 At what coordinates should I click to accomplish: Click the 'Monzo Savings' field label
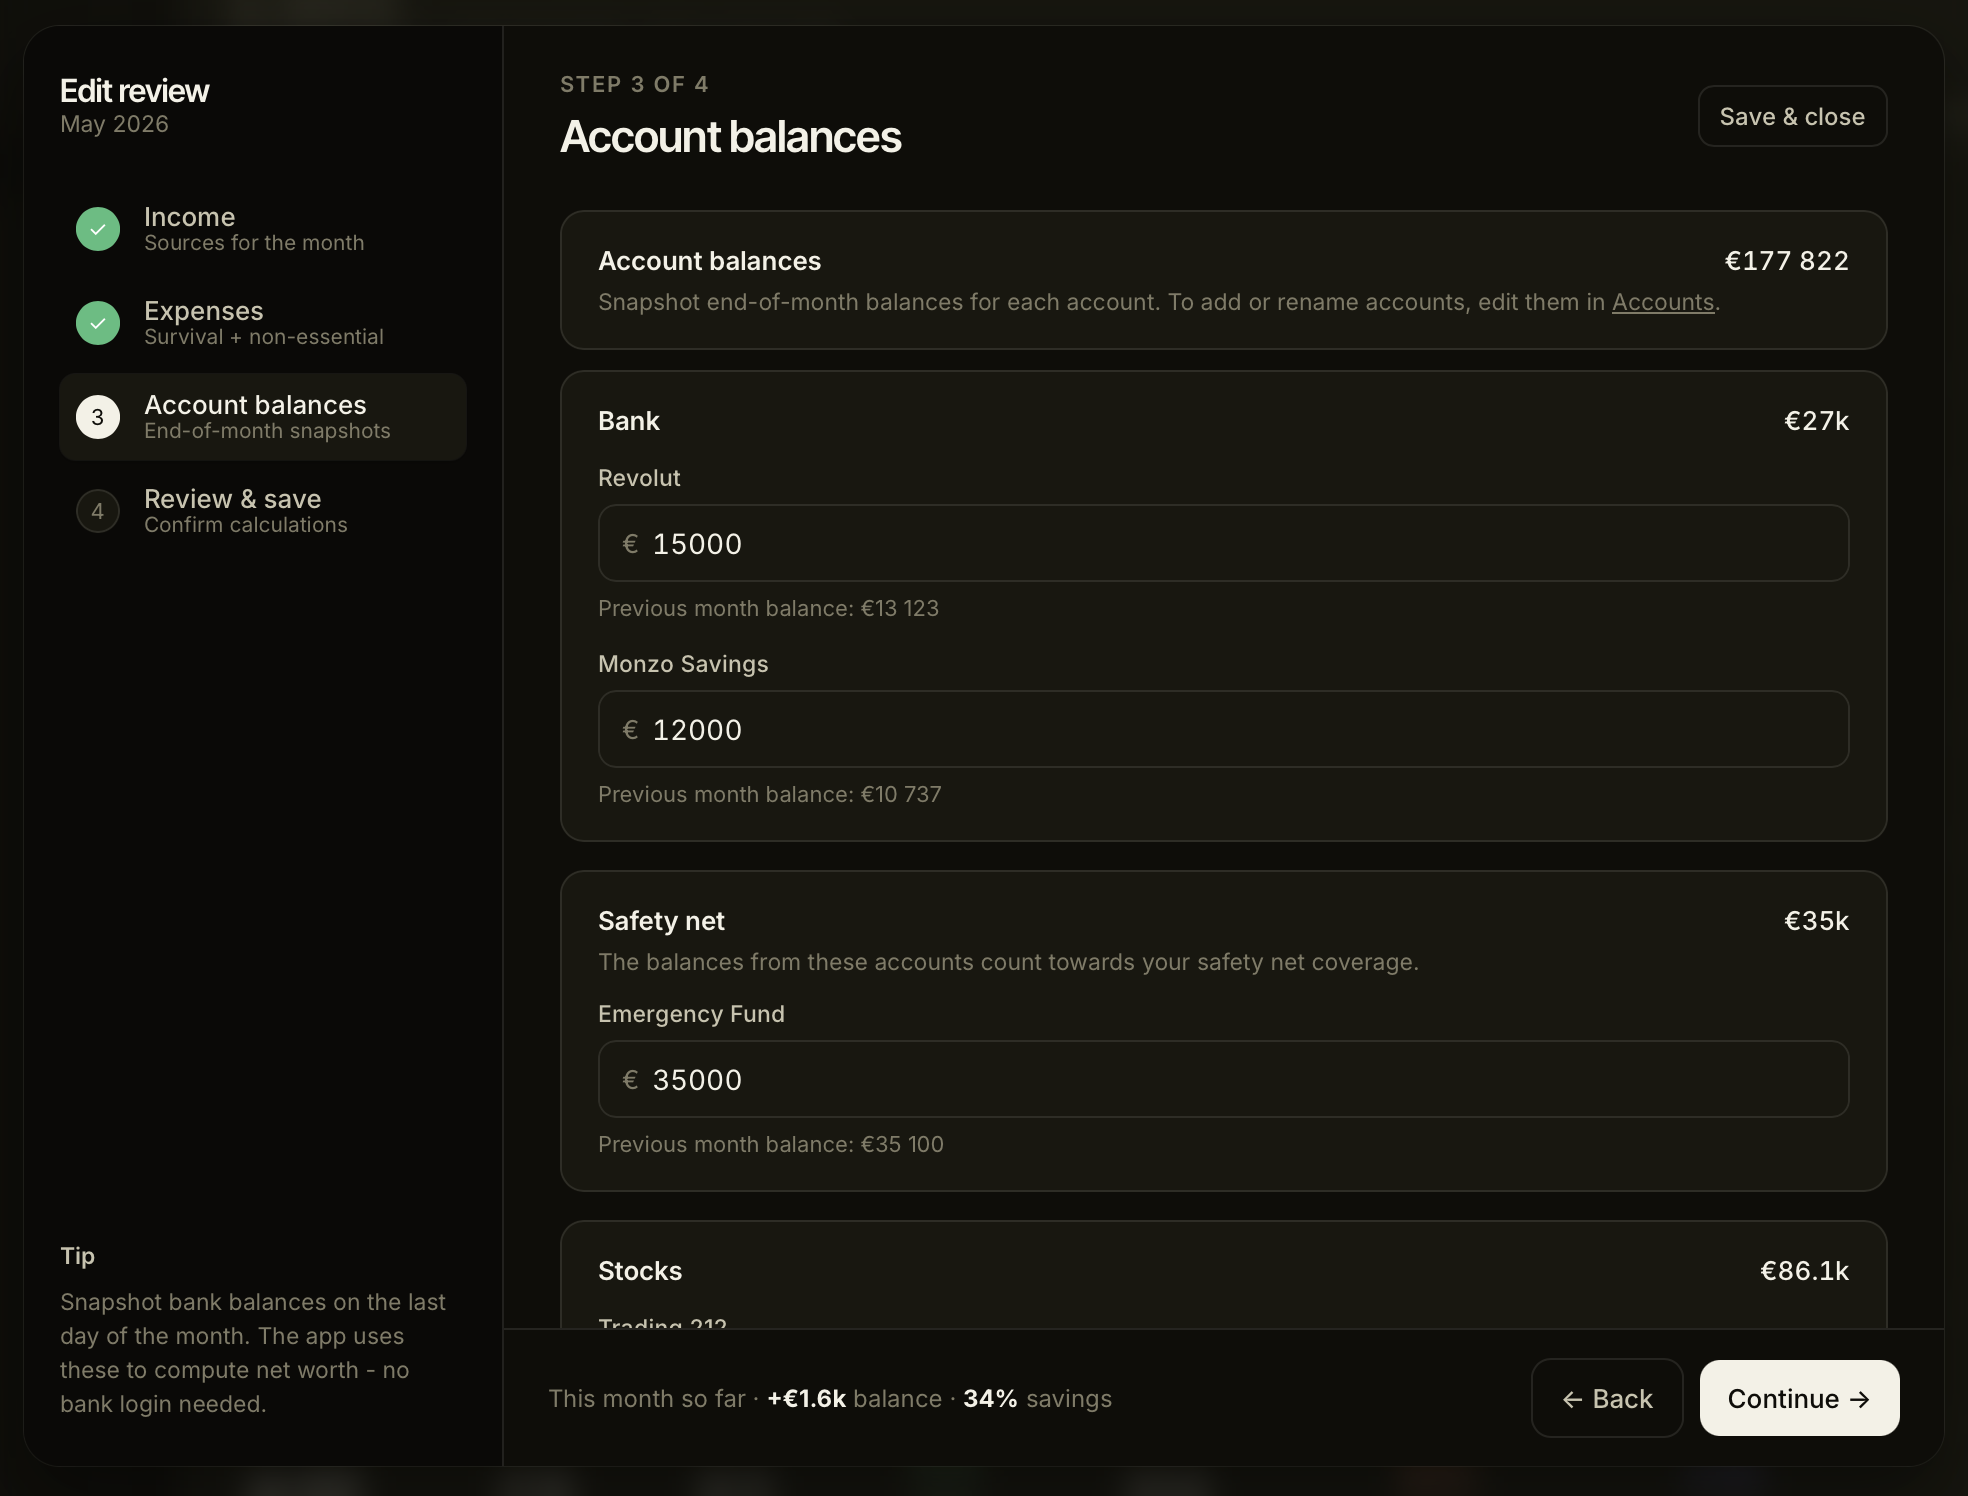click(683, 664)
